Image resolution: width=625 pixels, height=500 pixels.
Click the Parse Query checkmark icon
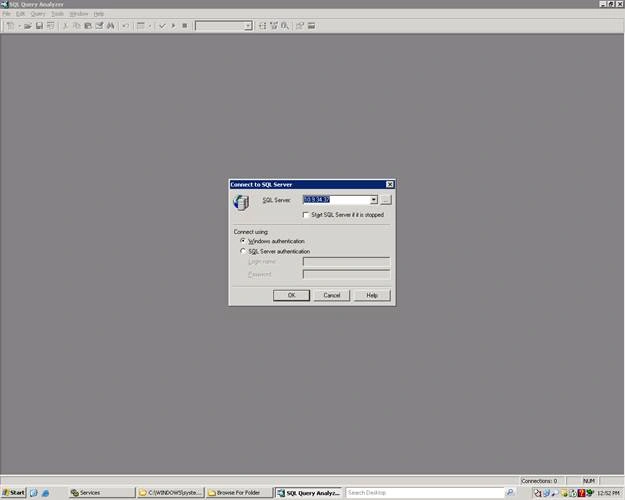(162, 26)
